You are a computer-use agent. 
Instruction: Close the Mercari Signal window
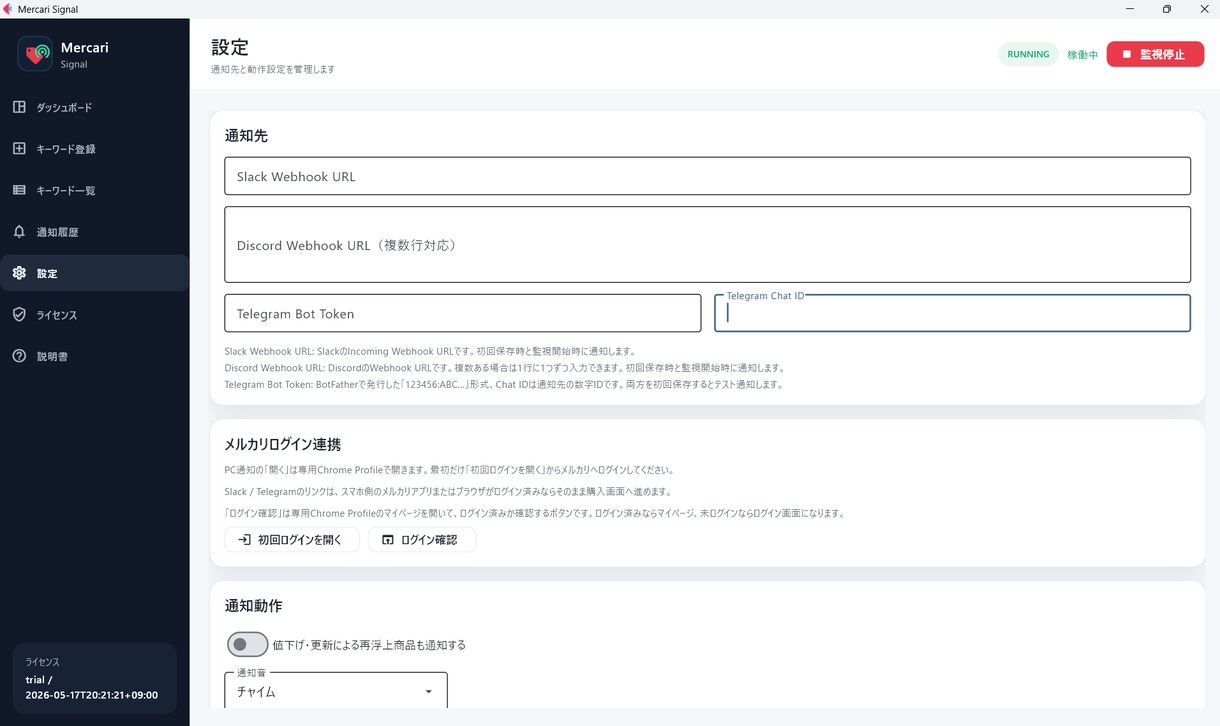pyautogui.click(x=1203, y=9)
